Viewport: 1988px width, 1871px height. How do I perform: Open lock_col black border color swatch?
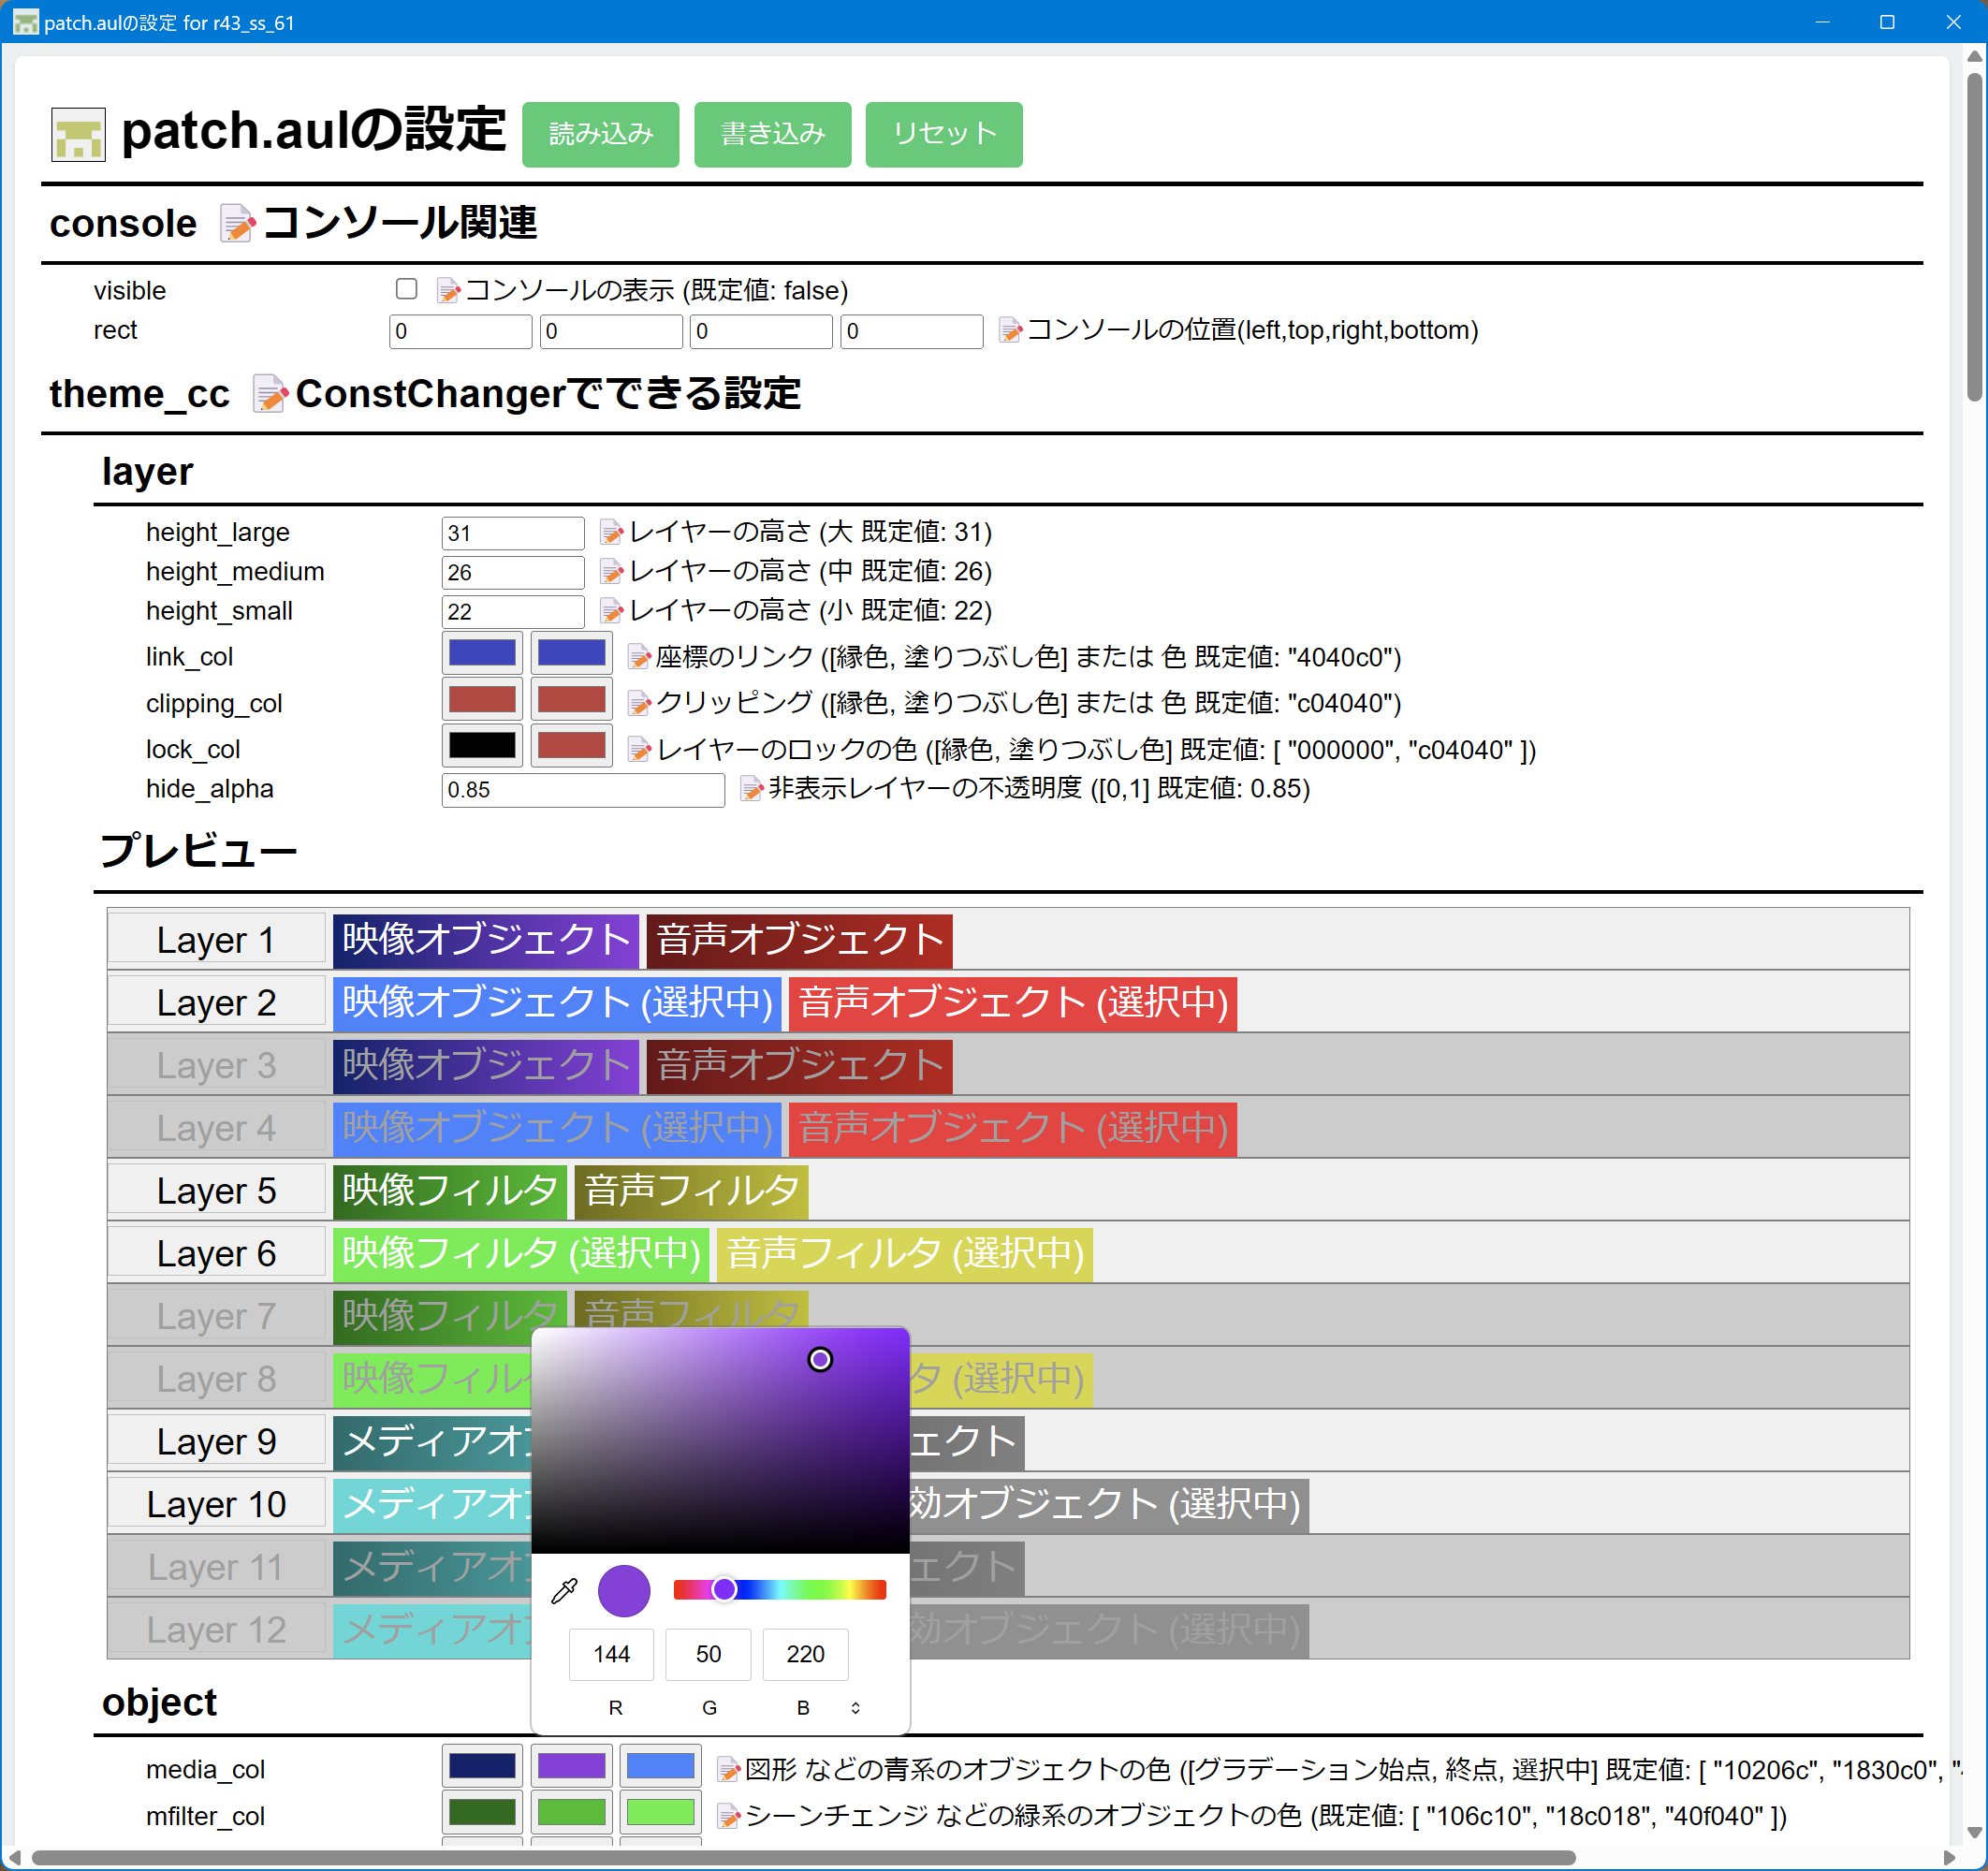482,746
